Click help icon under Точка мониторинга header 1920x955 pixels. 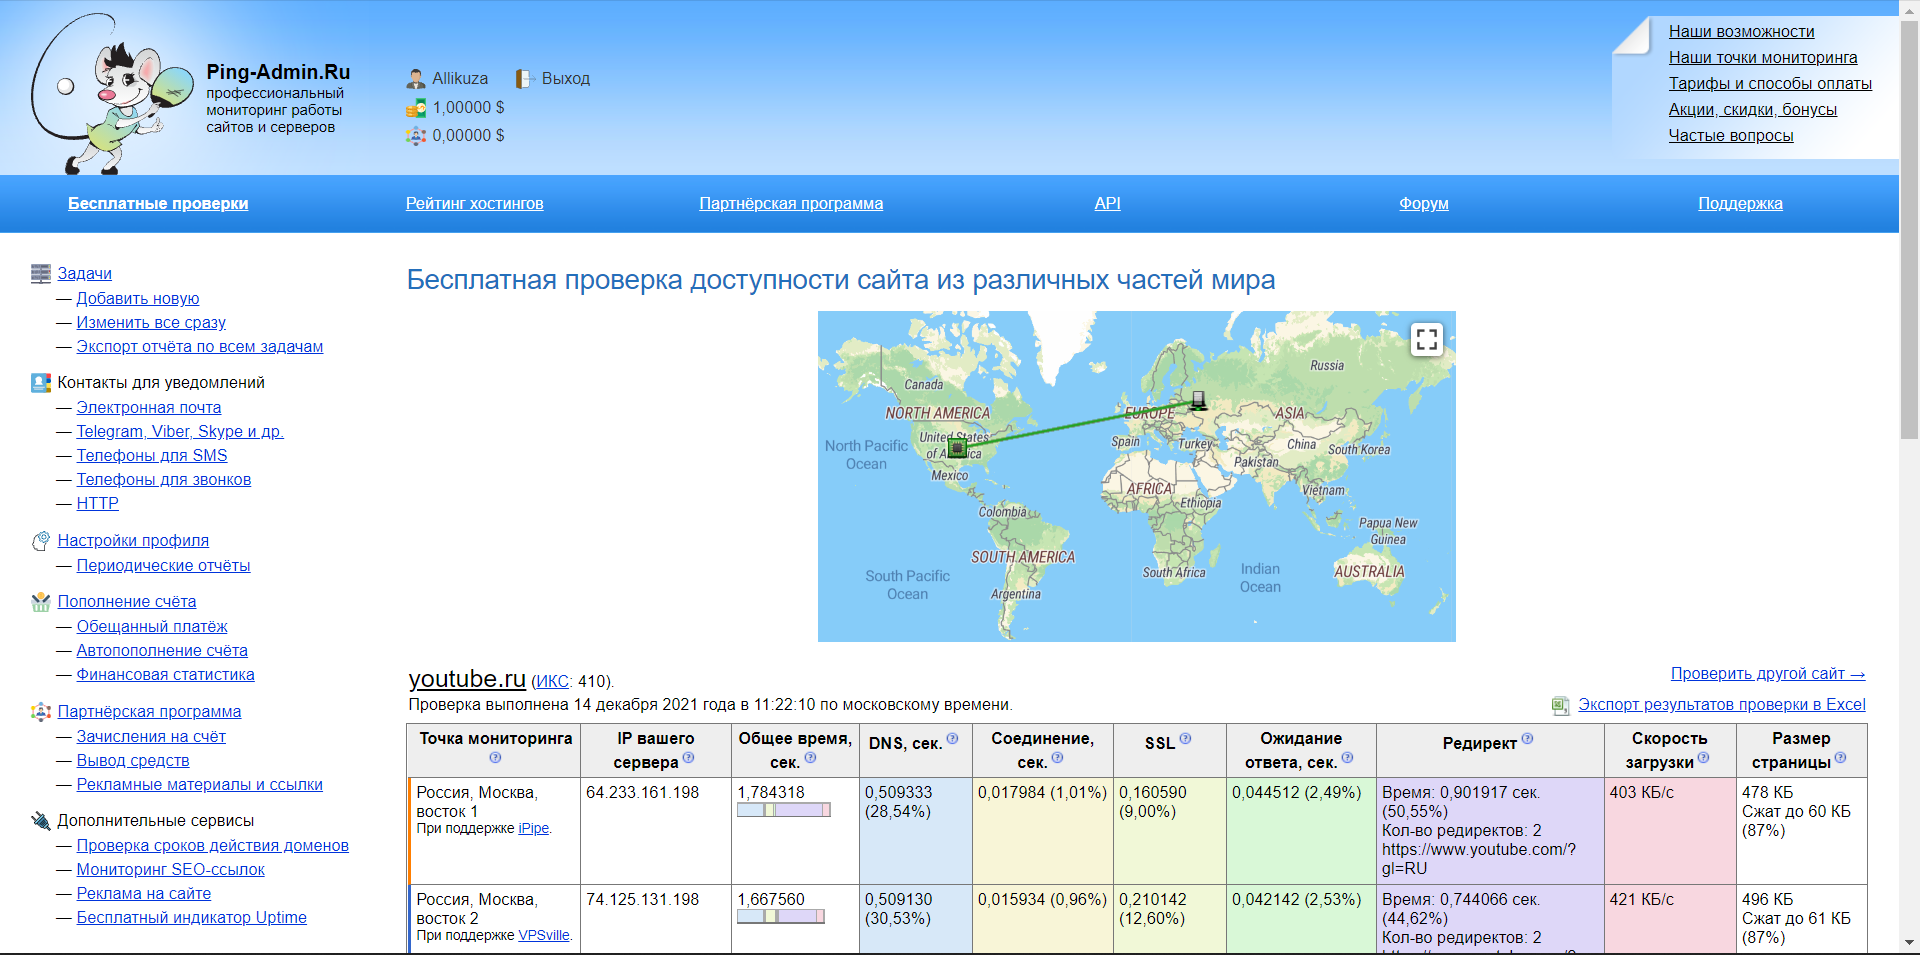(x=495, y=758)
